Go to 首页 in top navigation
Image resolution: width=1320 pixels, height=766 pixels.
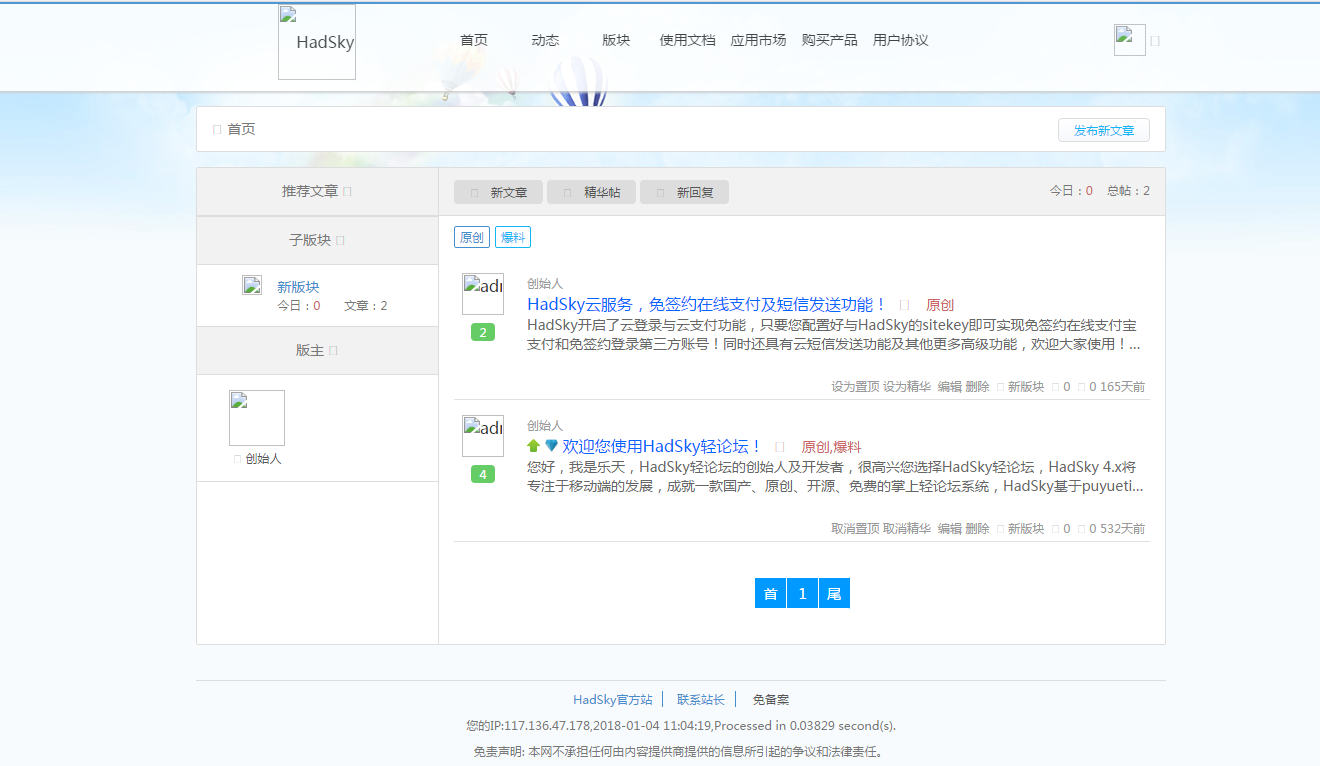coord(474,40)
